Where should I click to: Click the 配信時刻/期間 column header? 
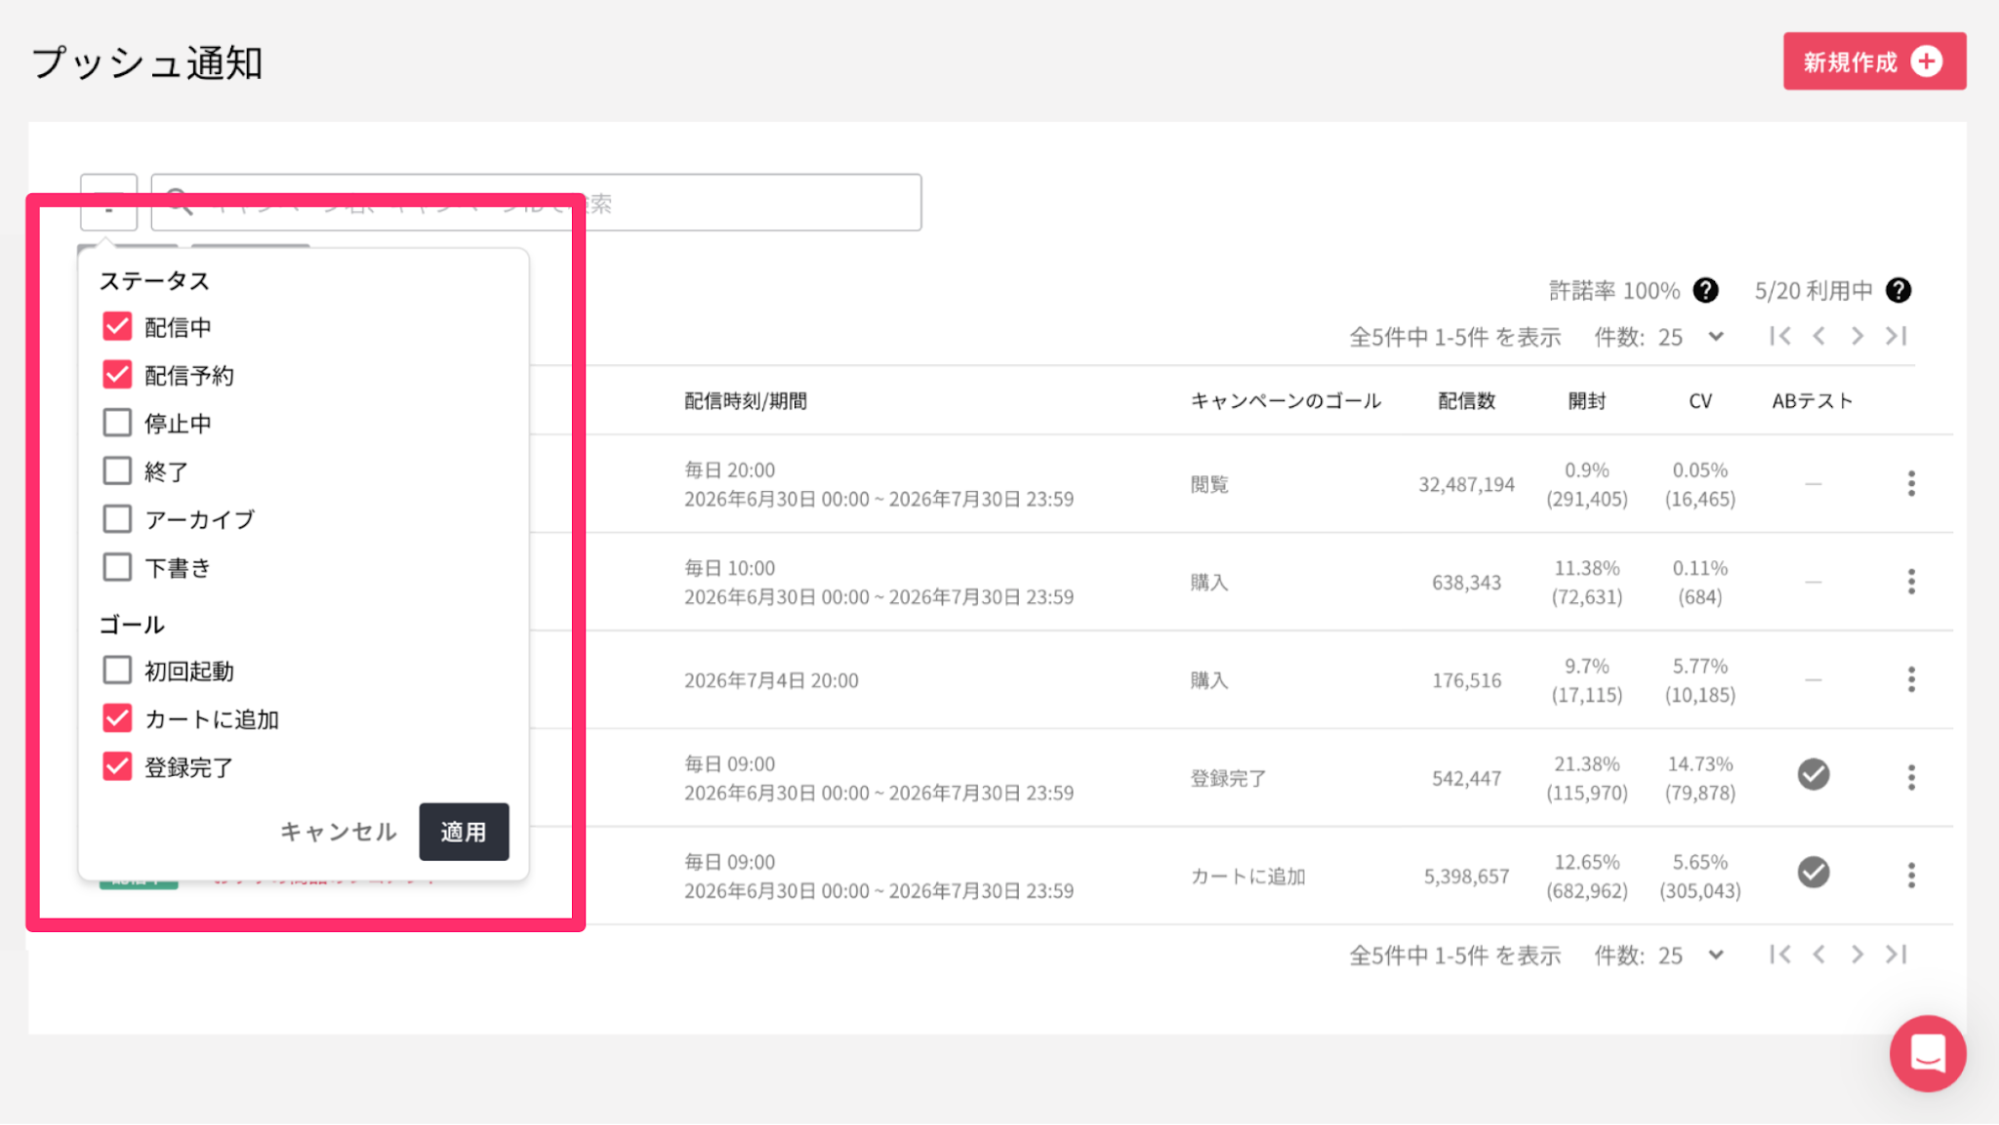745,401
